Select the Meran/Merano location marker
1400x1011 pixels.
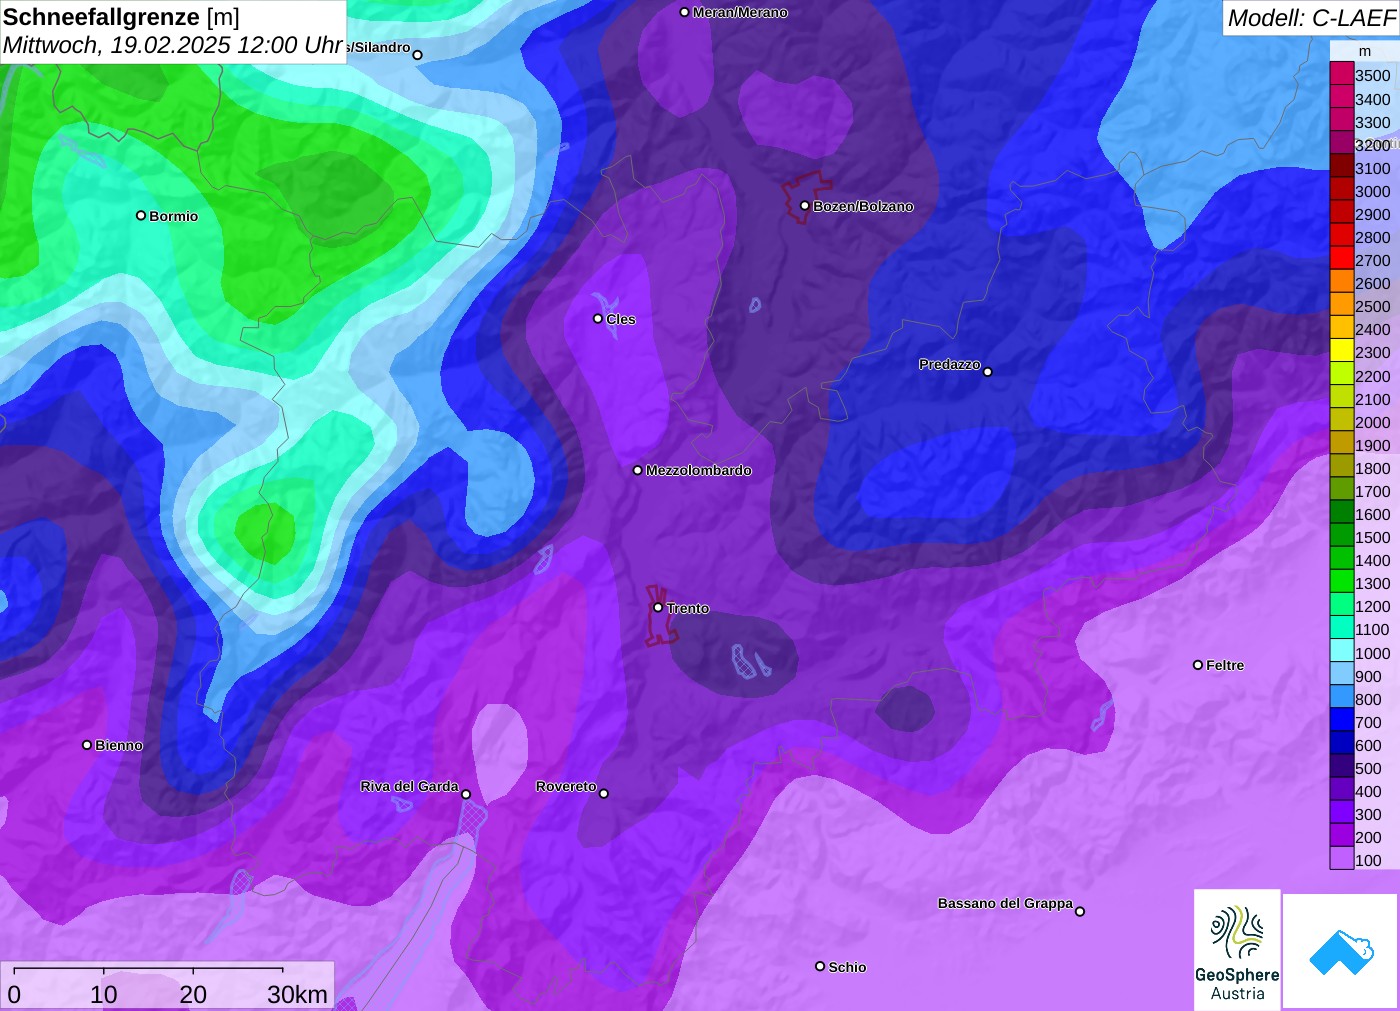coord(684,12)
